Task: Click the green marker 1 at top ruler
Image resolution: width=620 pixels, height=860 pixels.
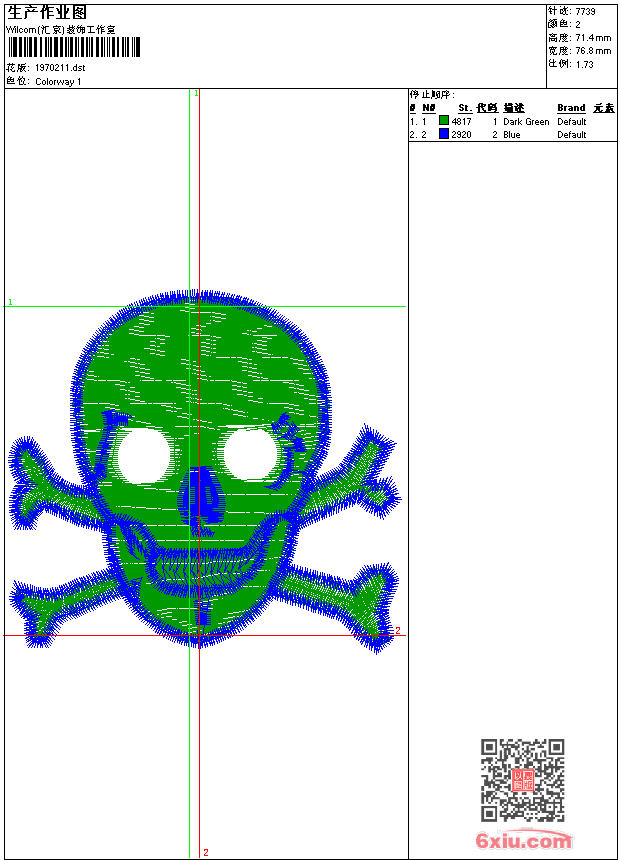Action: click(196, 93)
